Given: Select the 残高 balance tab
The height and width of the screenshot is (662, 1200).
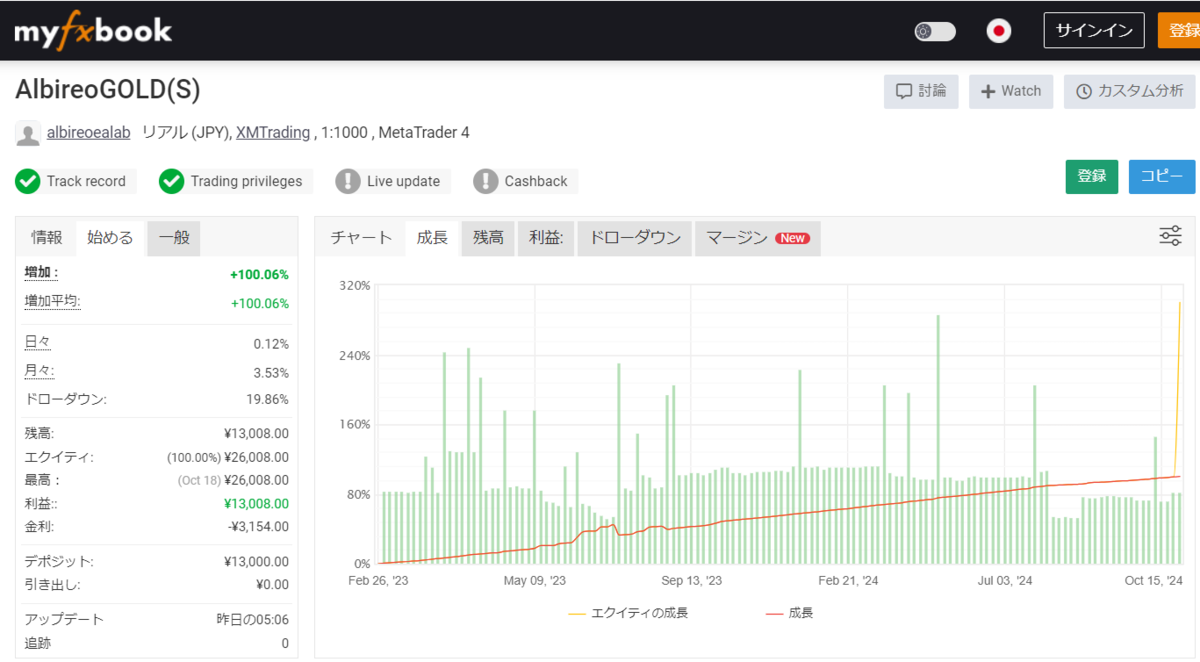Looking at the screenshot, I should [488, 238].
